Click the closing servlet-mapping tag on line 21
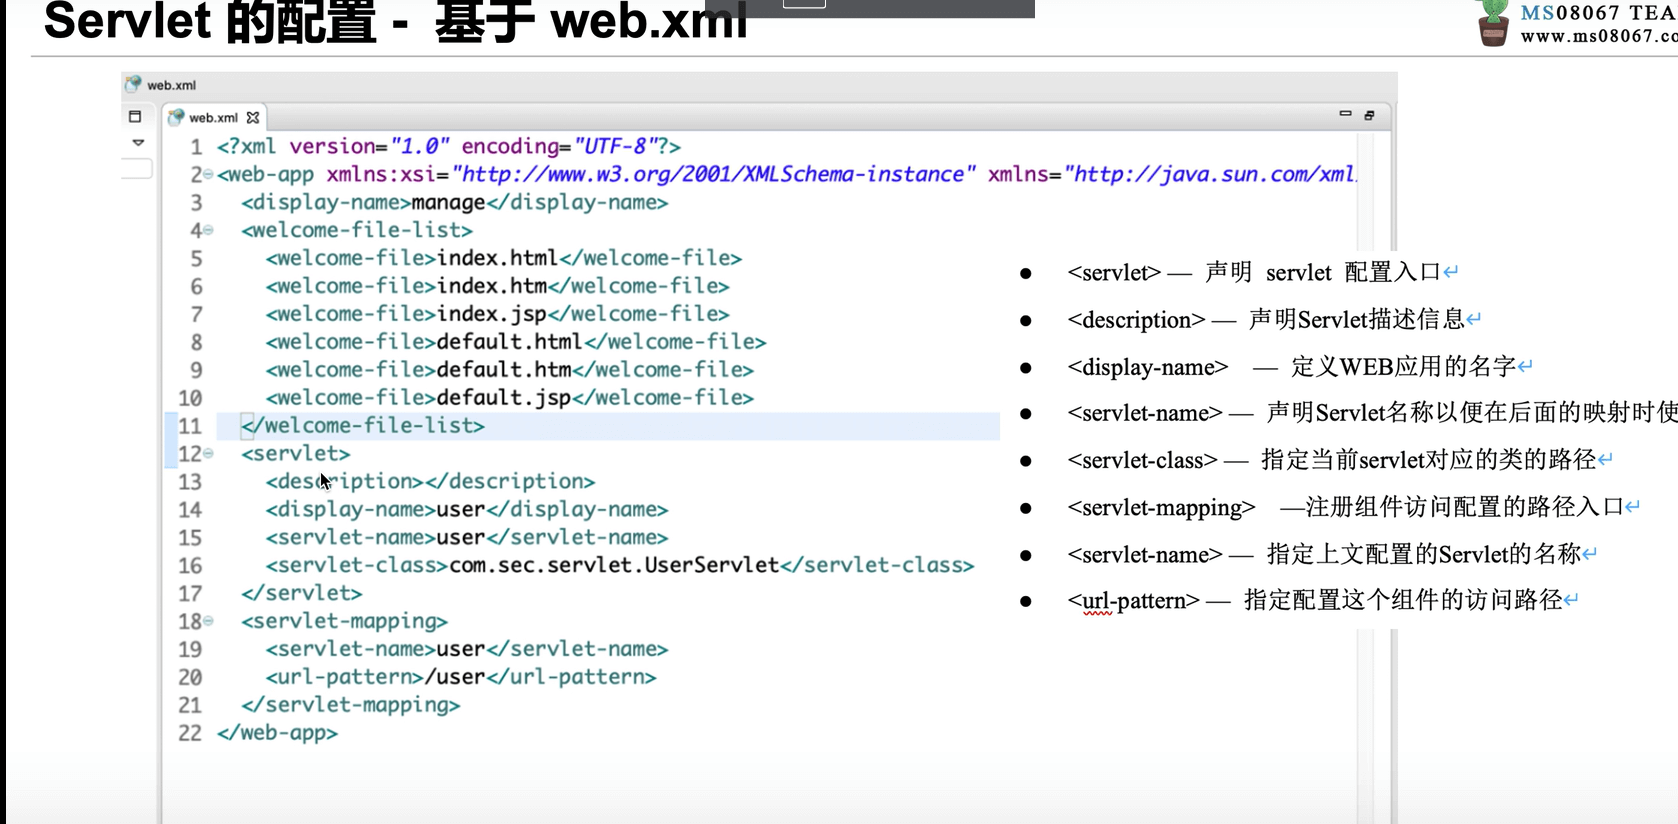 click(x=350, y=705)
